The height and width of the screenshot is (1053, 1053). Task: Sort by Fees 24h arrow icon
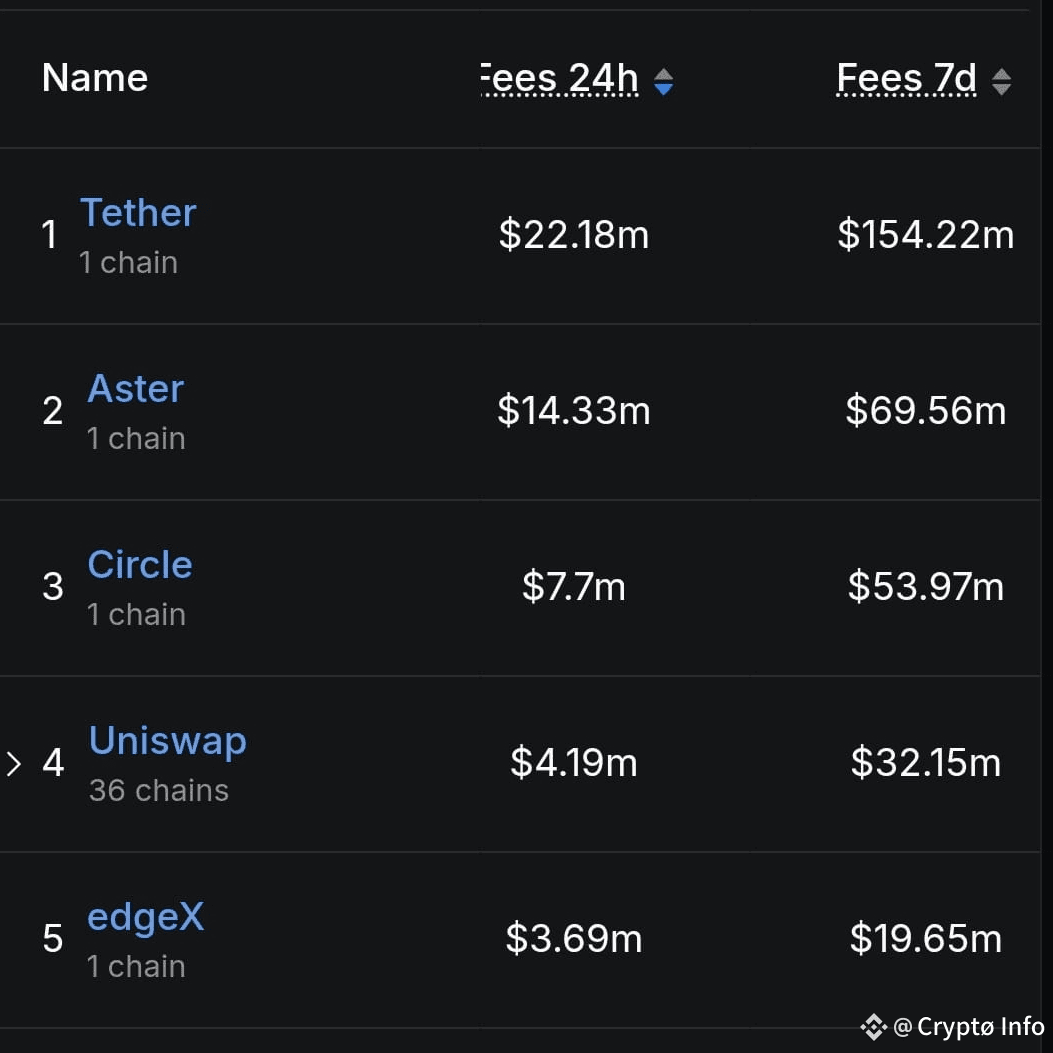click(x=663, y=82)
